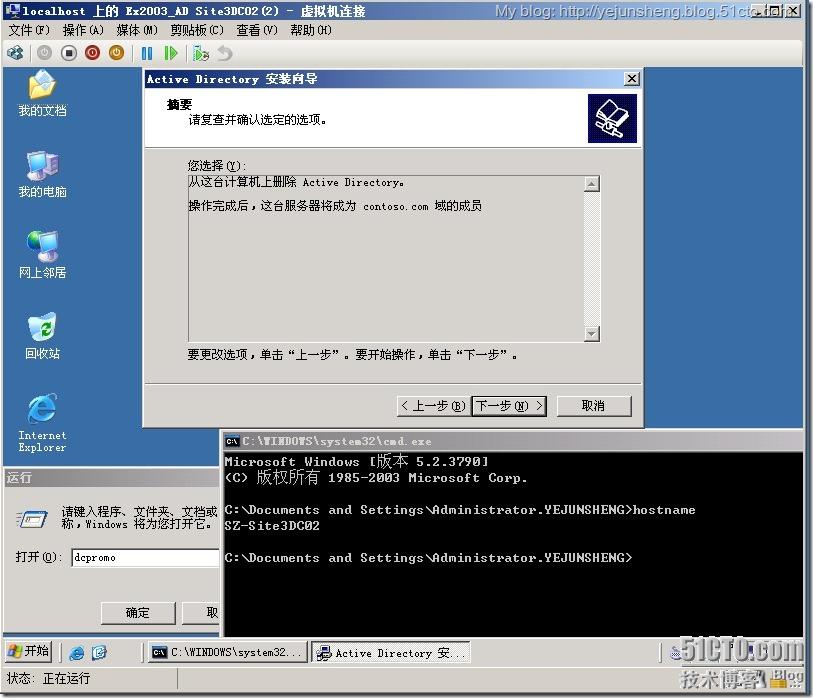Select 我的文档 desktop icon

click(x=42, y=94)
